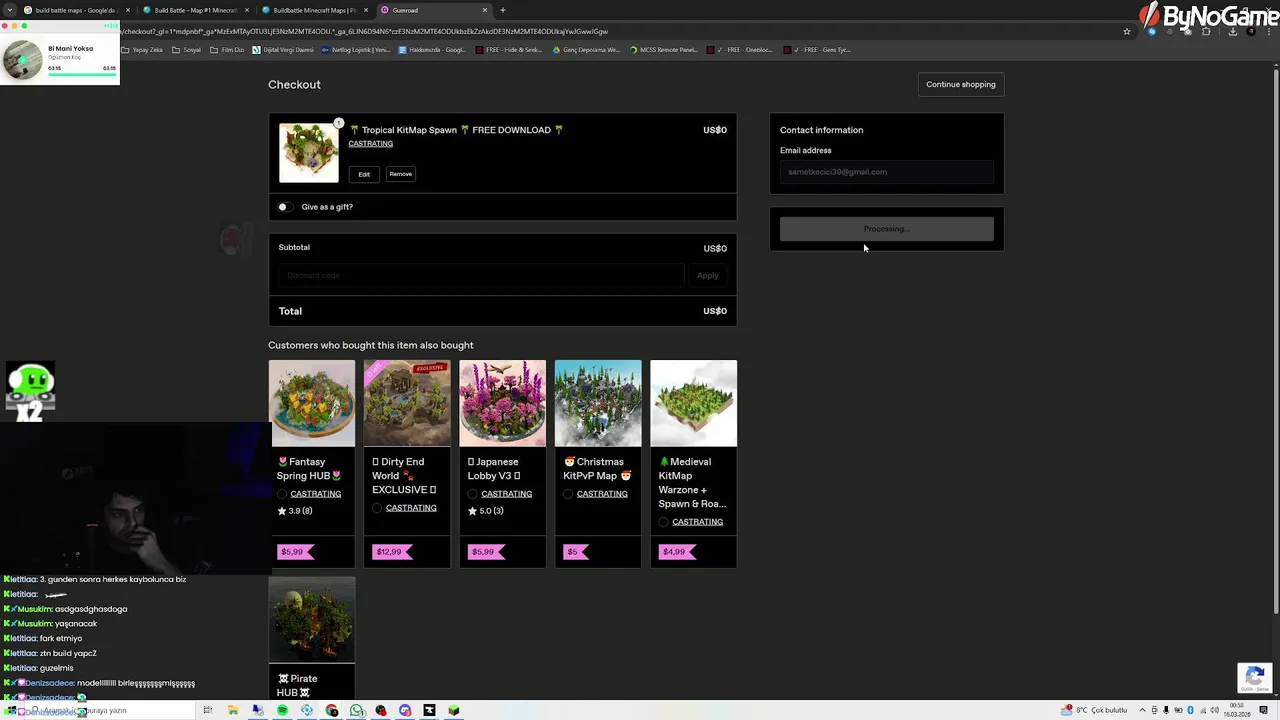Open the Dijital Vergi Dairesi bookmark
Screen dimensions: 1280x720
(x=283, y=49)
